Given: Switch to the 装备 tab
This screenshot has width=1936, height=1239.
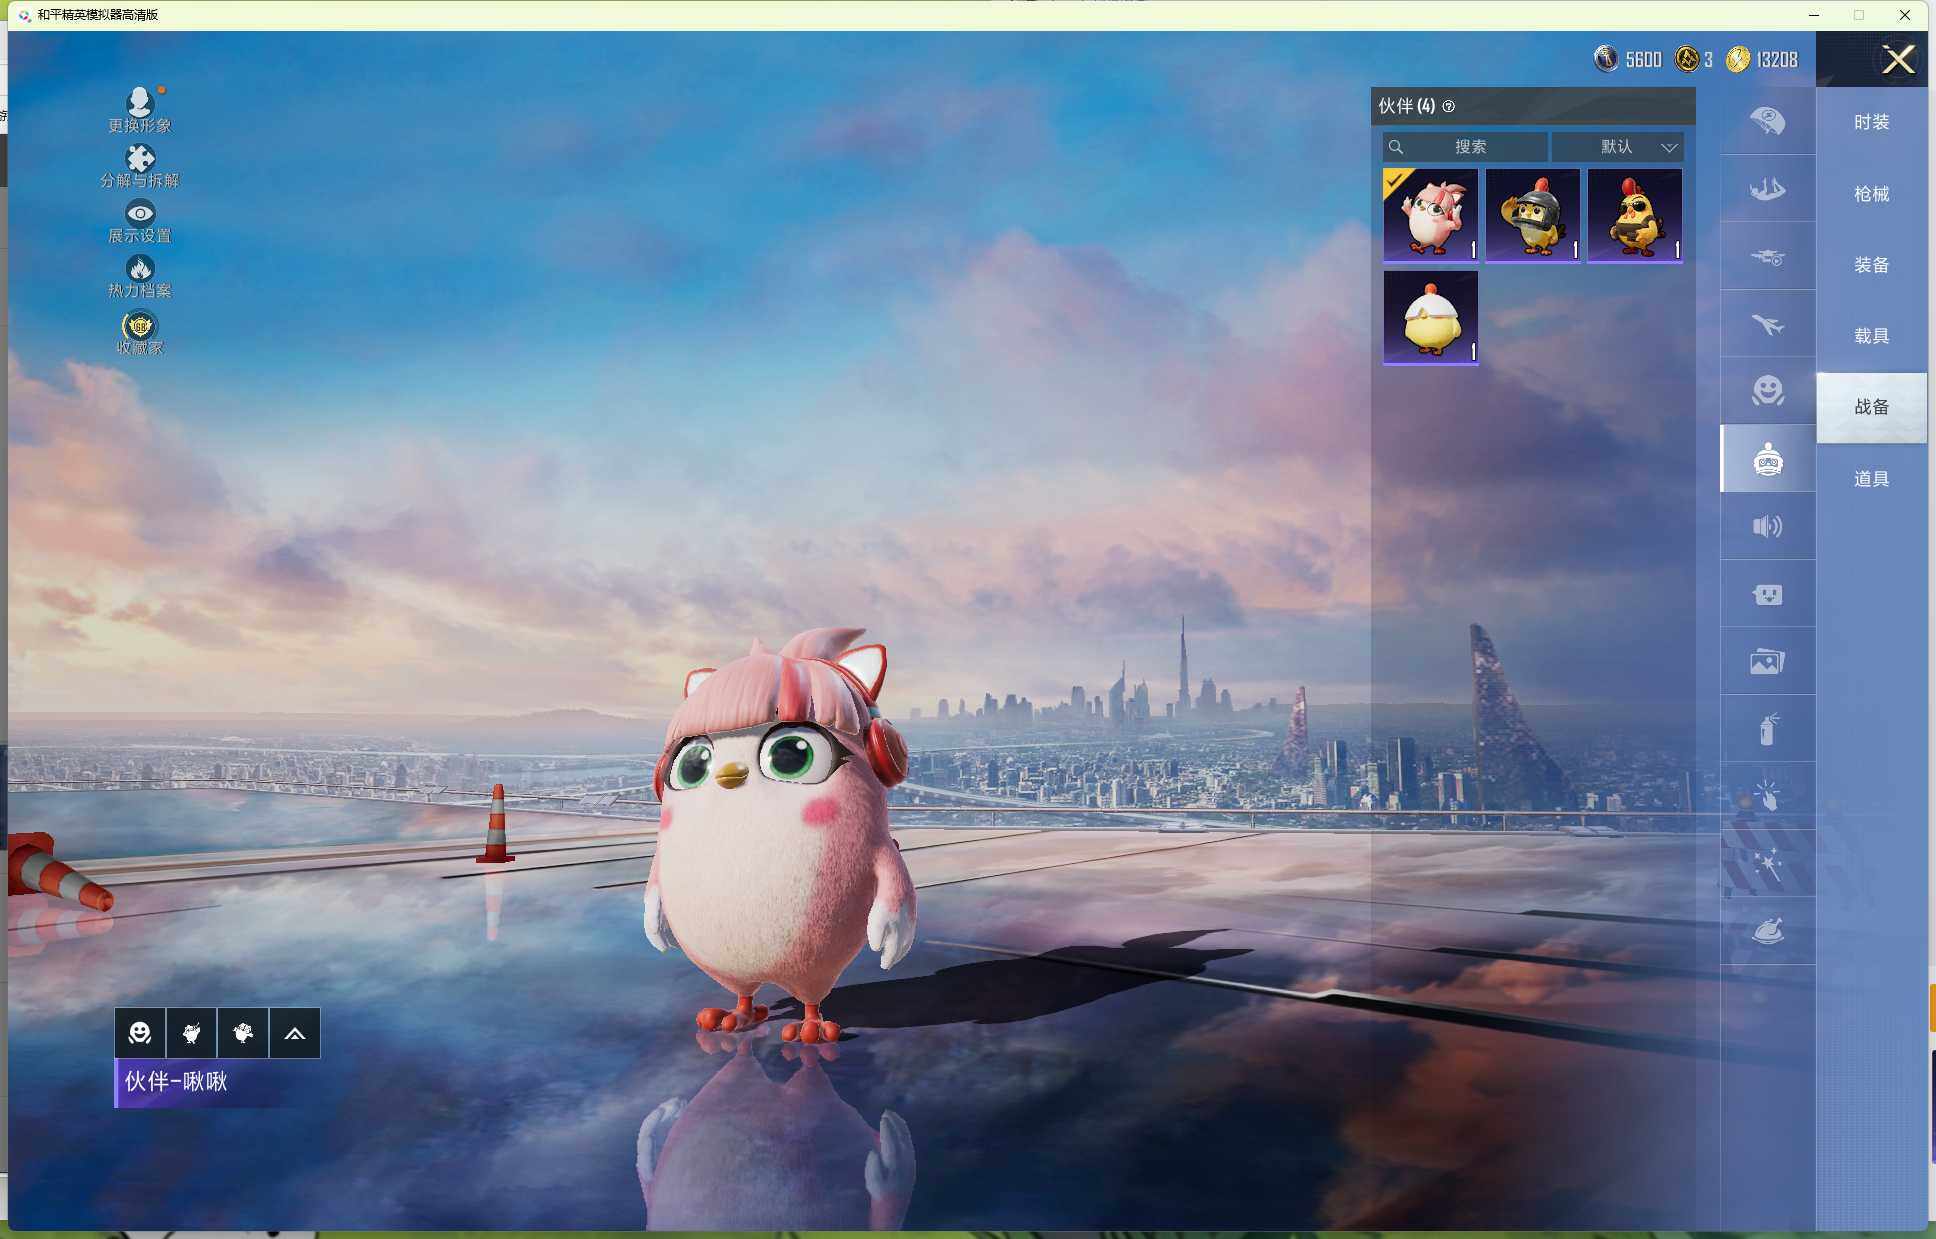Looking at the screenshot, I should [1872, 265].
